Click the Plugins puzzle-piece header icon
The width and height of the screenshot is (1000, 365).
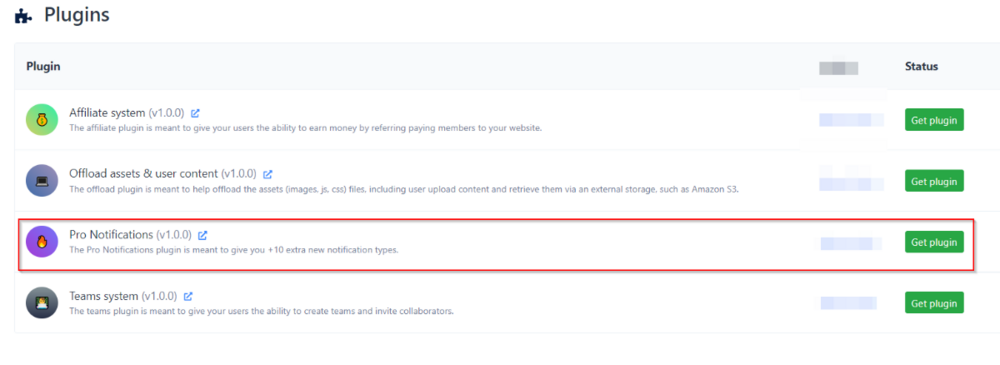coord(23,16)
